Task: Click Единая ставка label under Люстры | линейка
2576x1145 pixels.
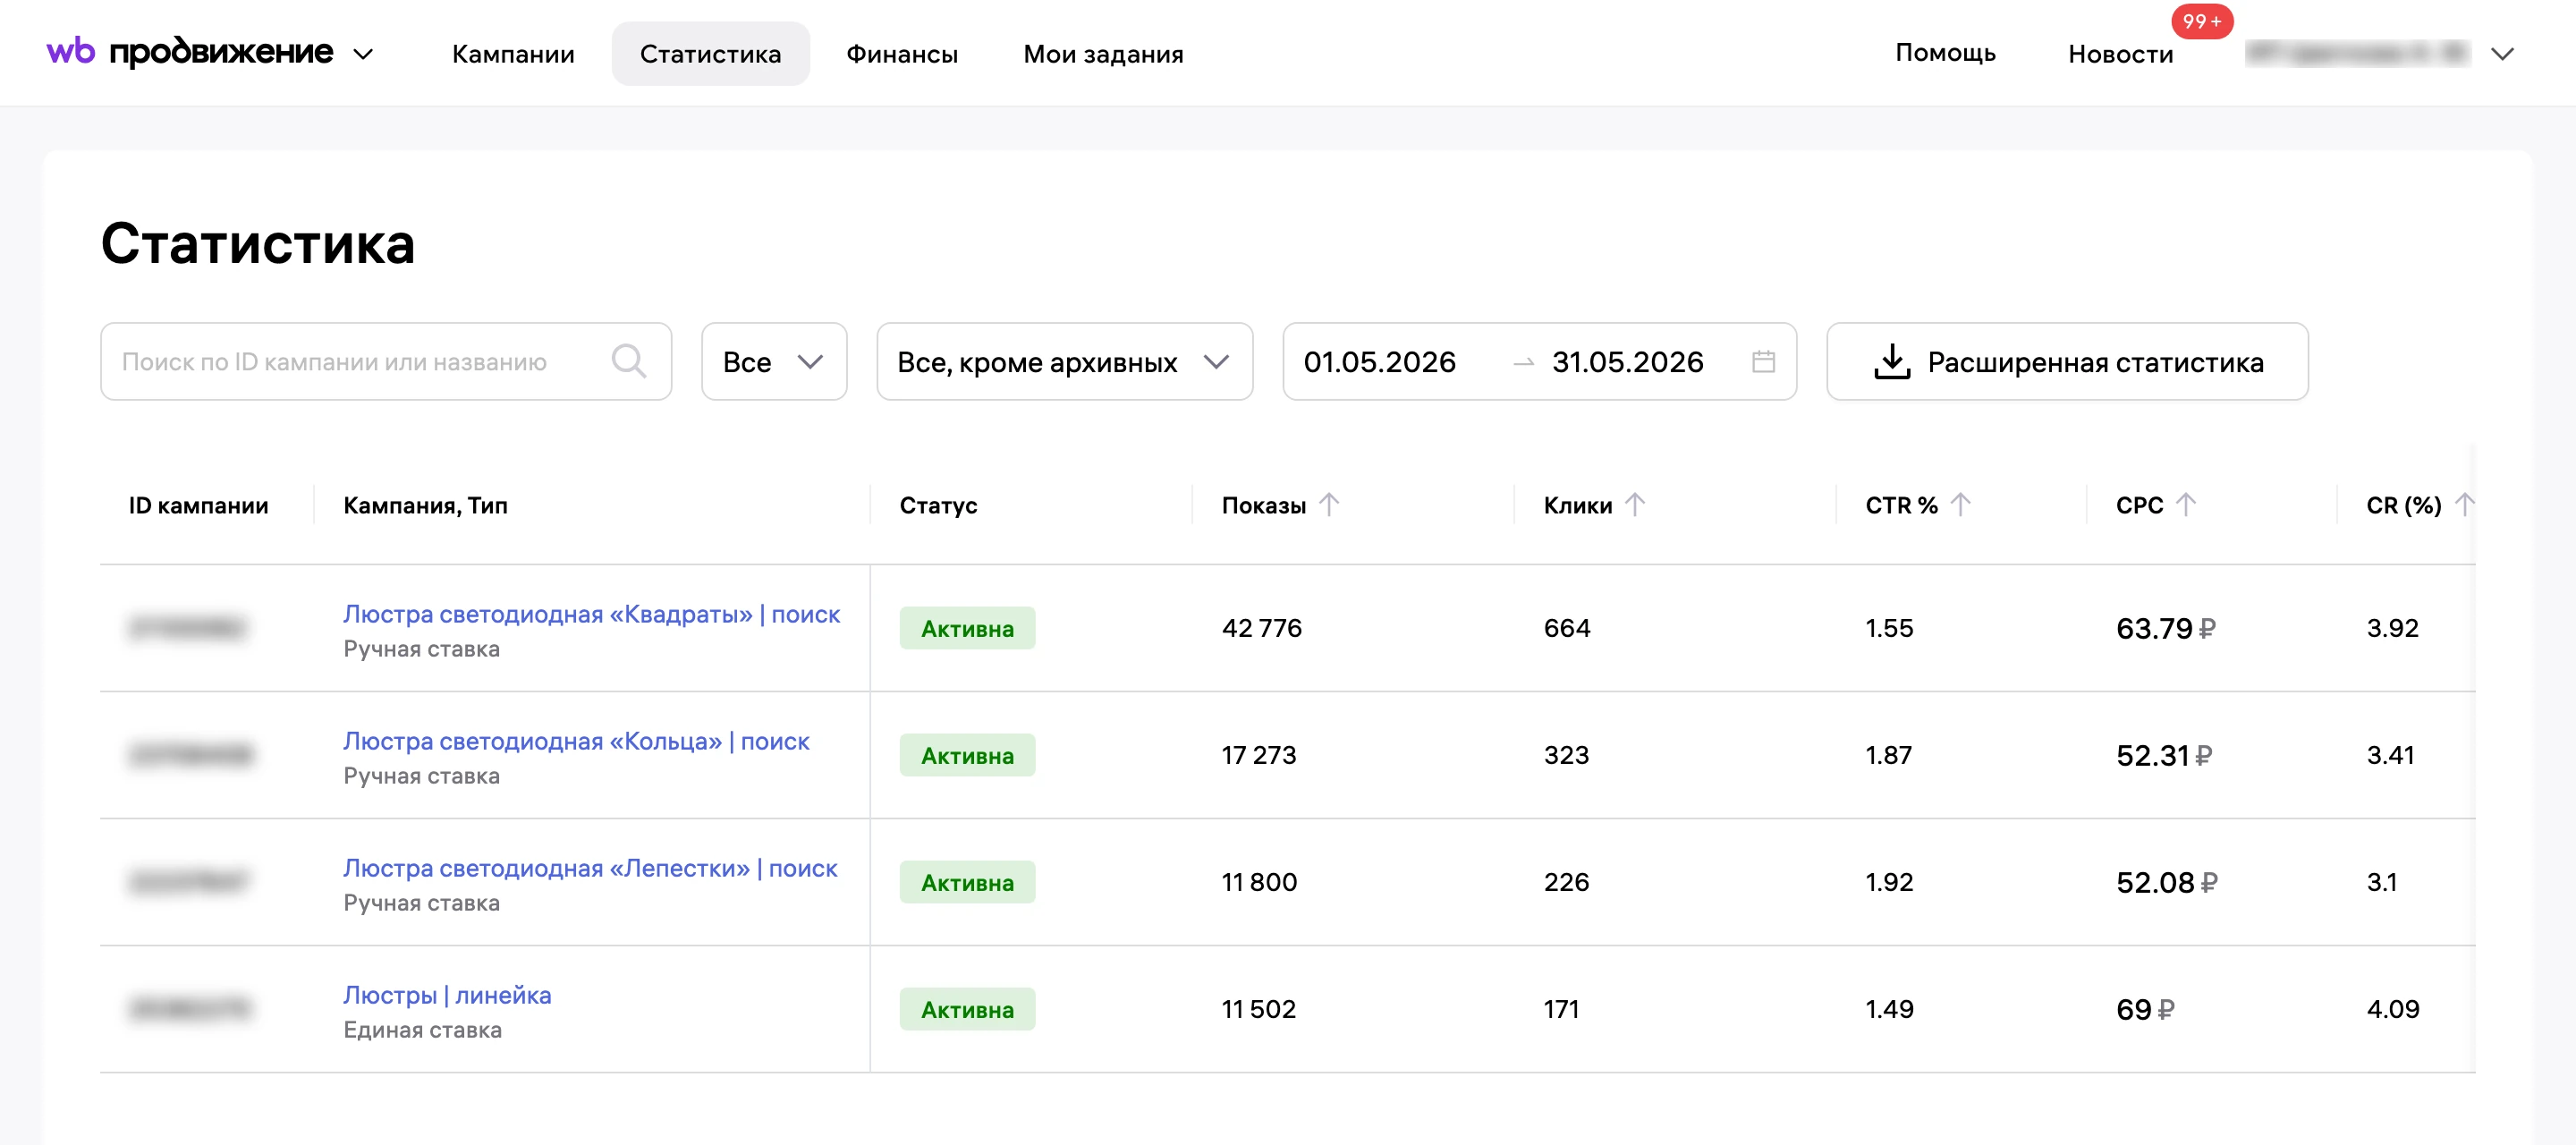Action: pos(422,1030)
